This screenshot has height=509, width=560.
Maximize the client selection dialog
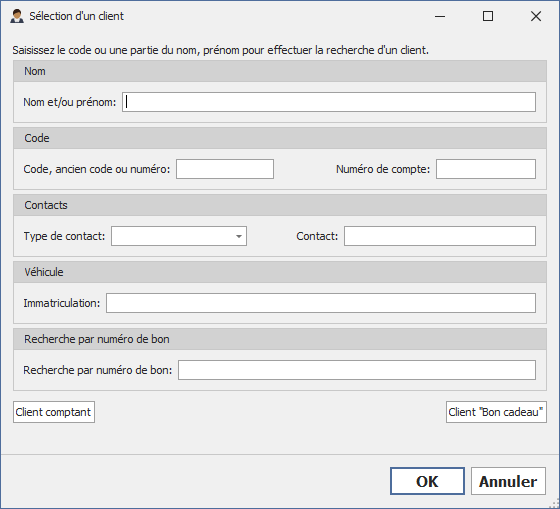[x=488, y=16]
